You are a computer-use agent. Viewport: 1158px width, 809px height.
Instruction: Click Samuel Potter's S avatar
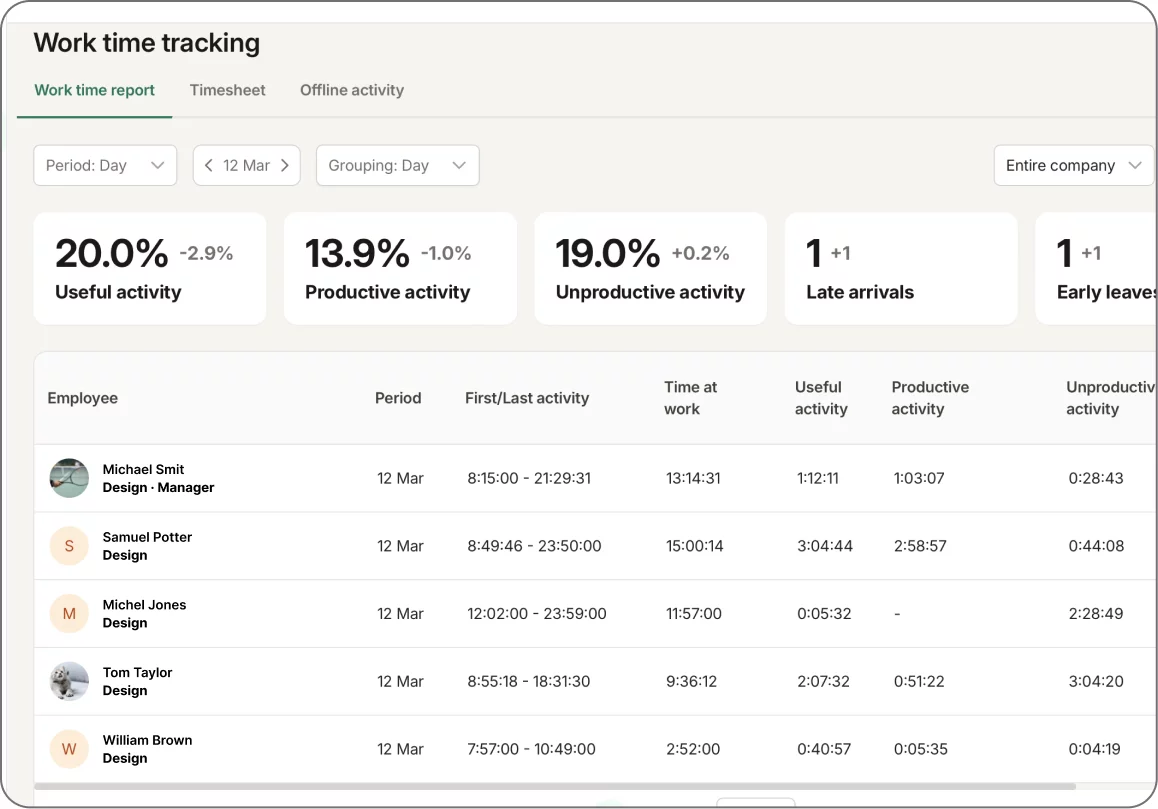69,546
